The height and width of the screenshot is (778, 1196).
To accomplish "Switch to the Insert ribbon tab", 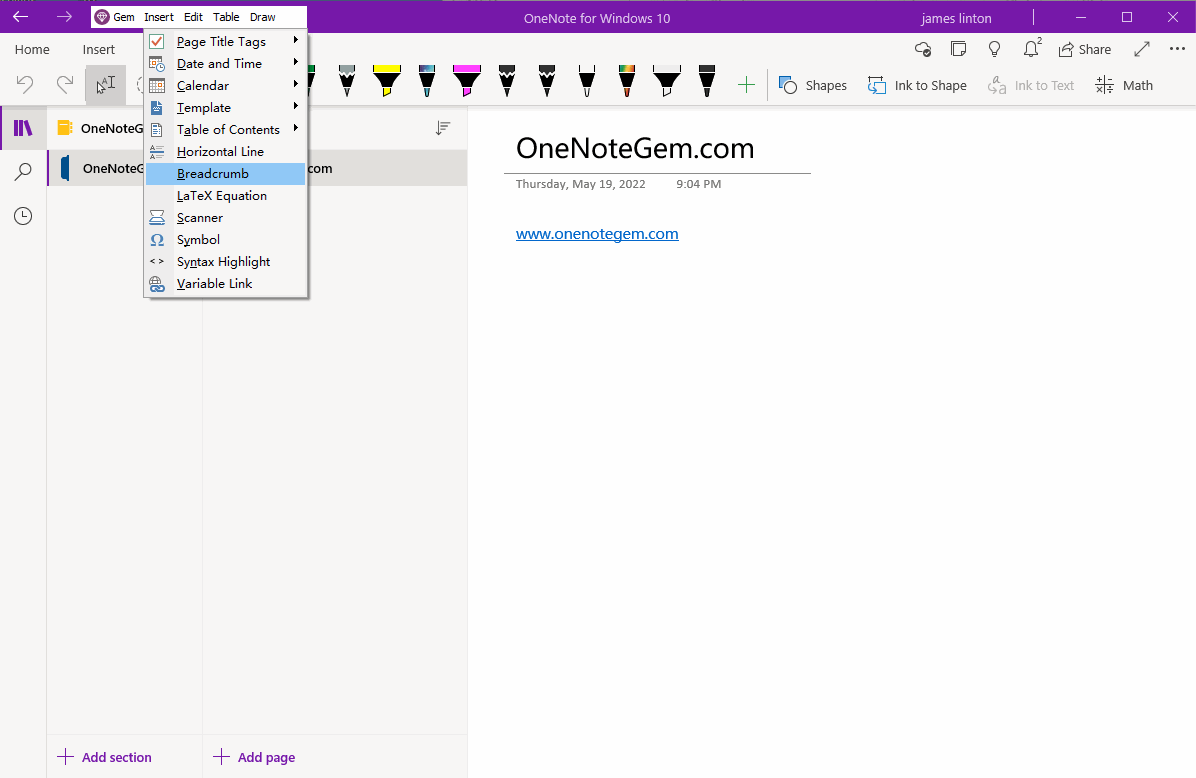I will [x=98, y=50].
